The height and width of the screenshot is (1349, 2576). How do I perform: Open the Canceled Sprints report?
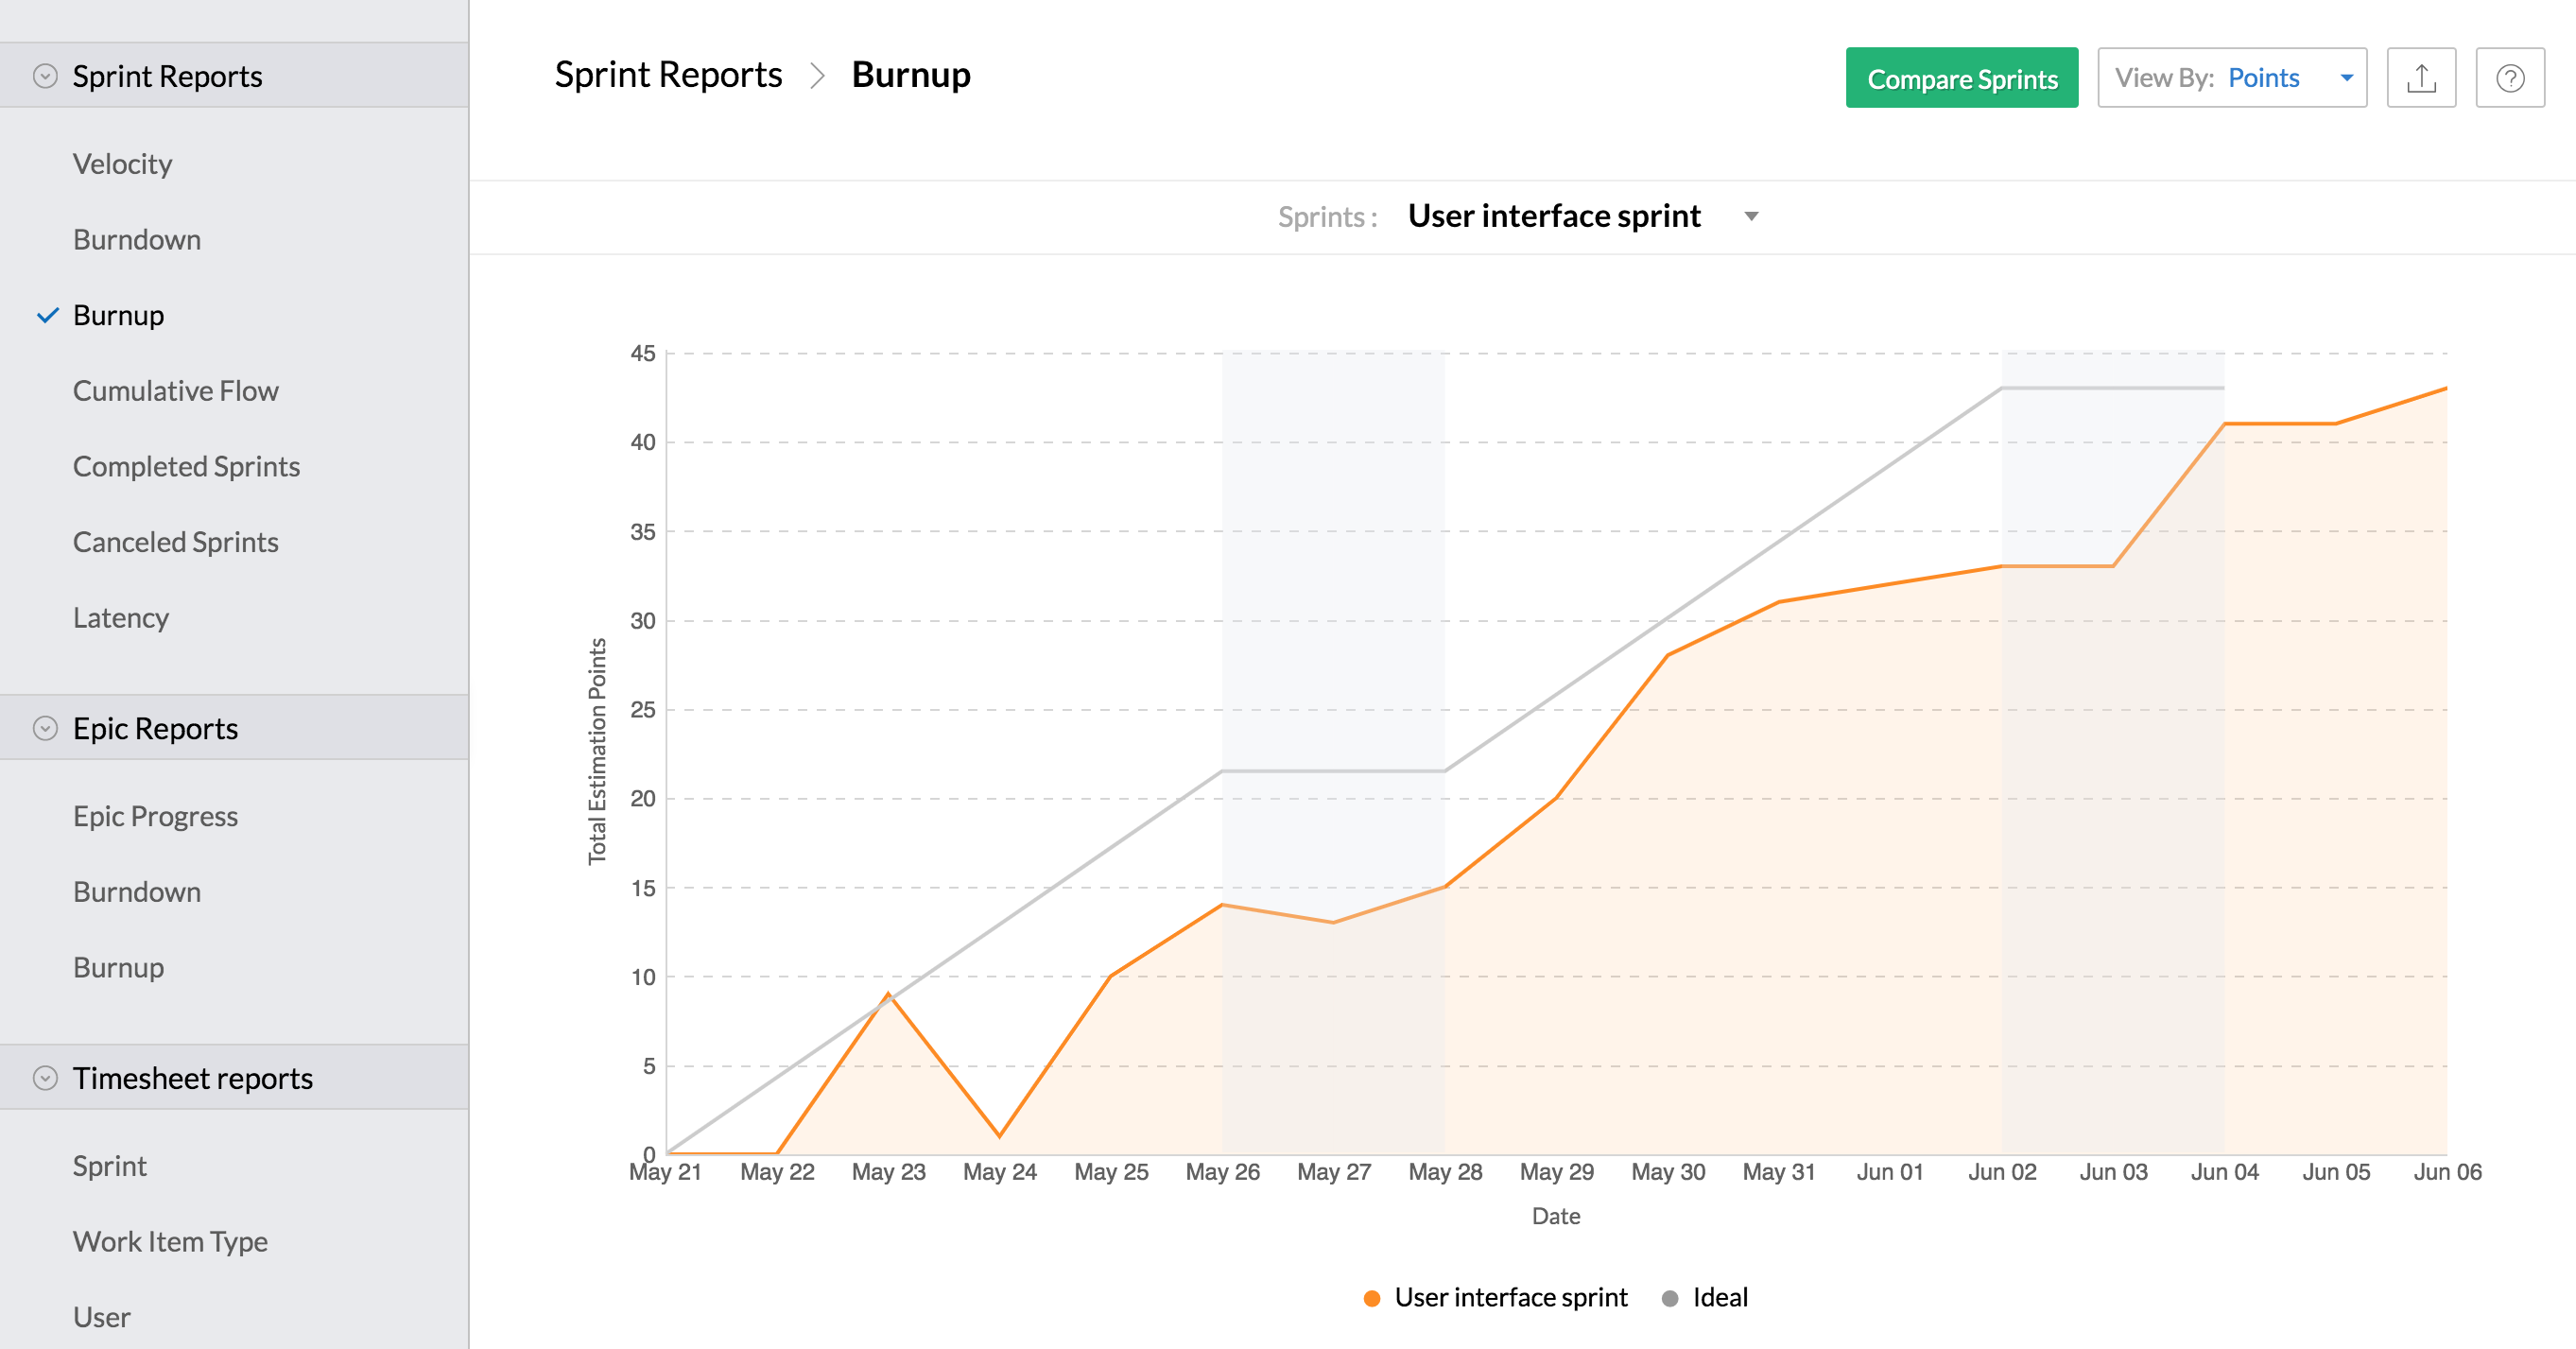pos(176,542)
